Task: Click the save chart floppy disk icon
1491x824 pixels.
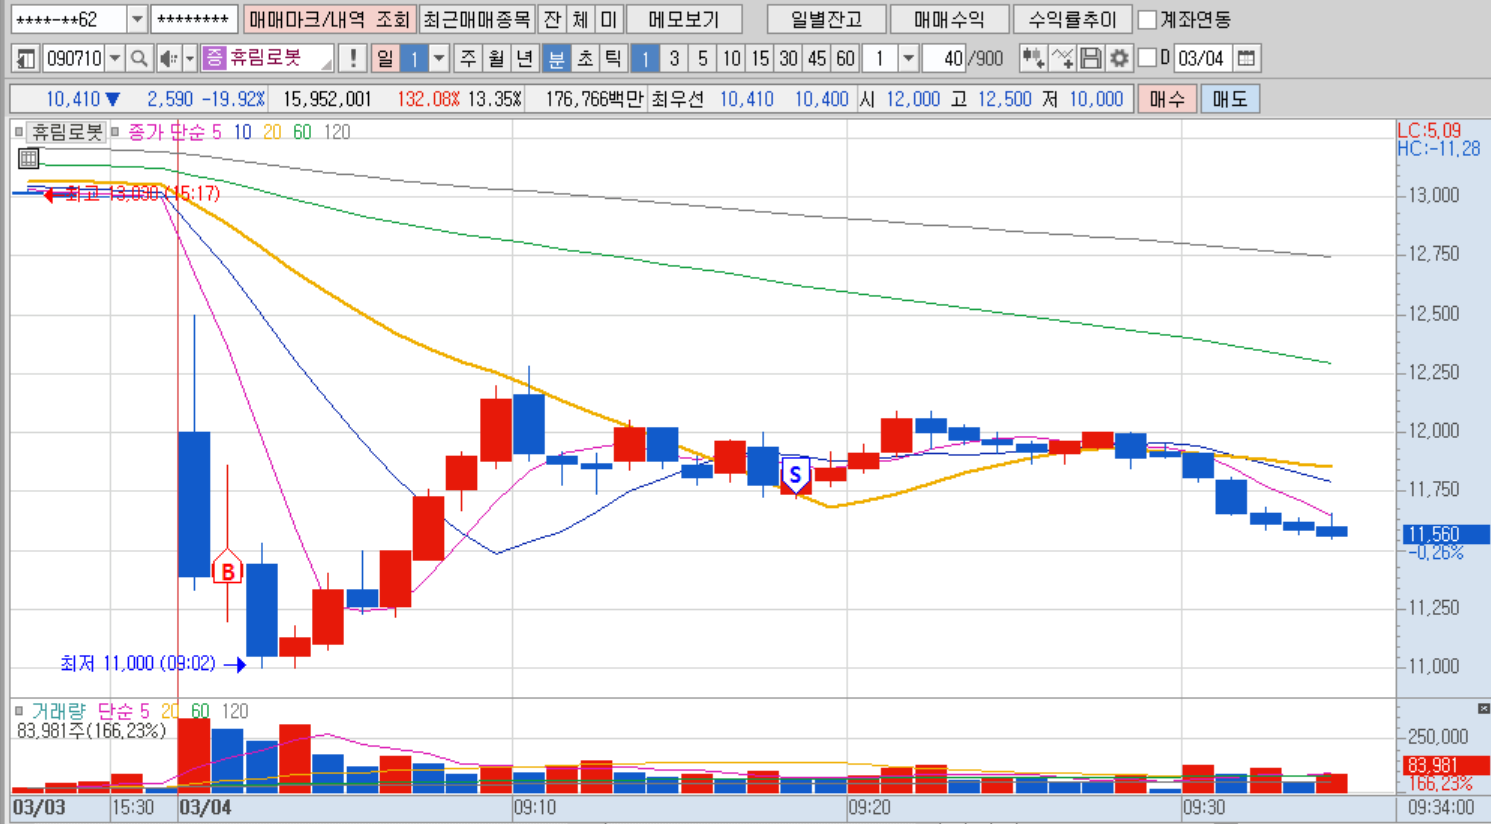Action: click(x=1091, y=59)
